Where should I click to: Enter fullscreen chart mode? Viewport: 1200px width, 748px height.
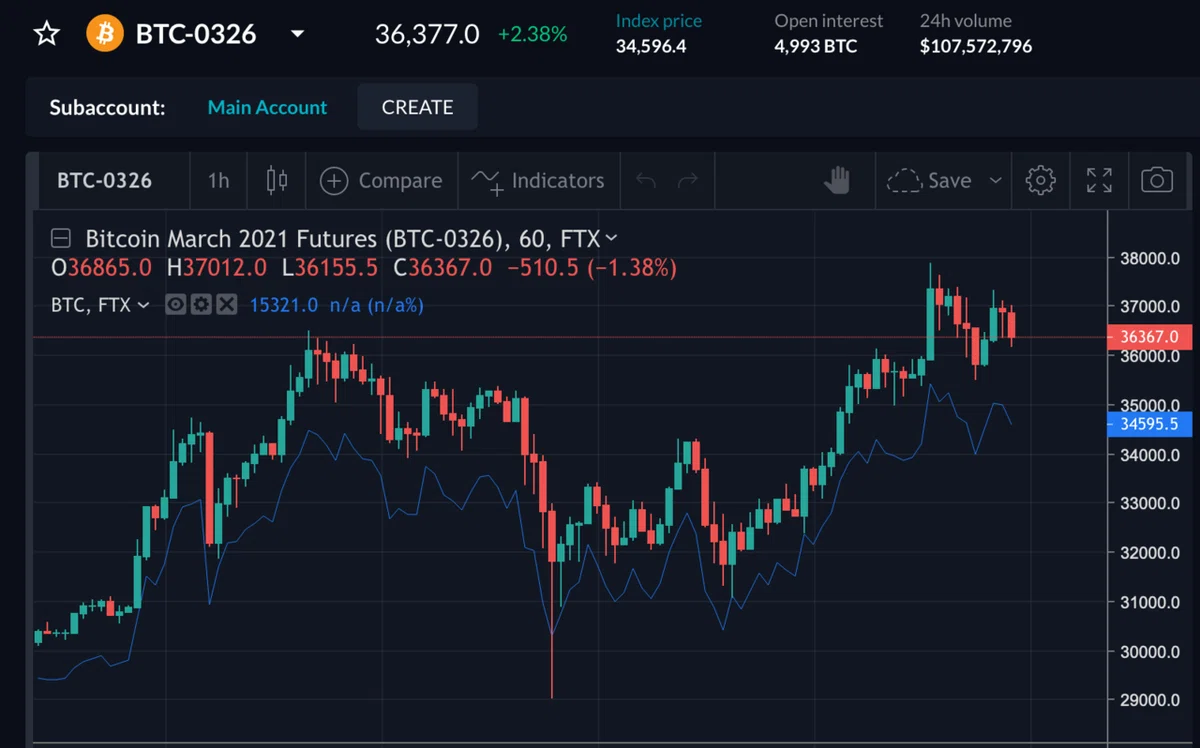[x=1099, y=181]
